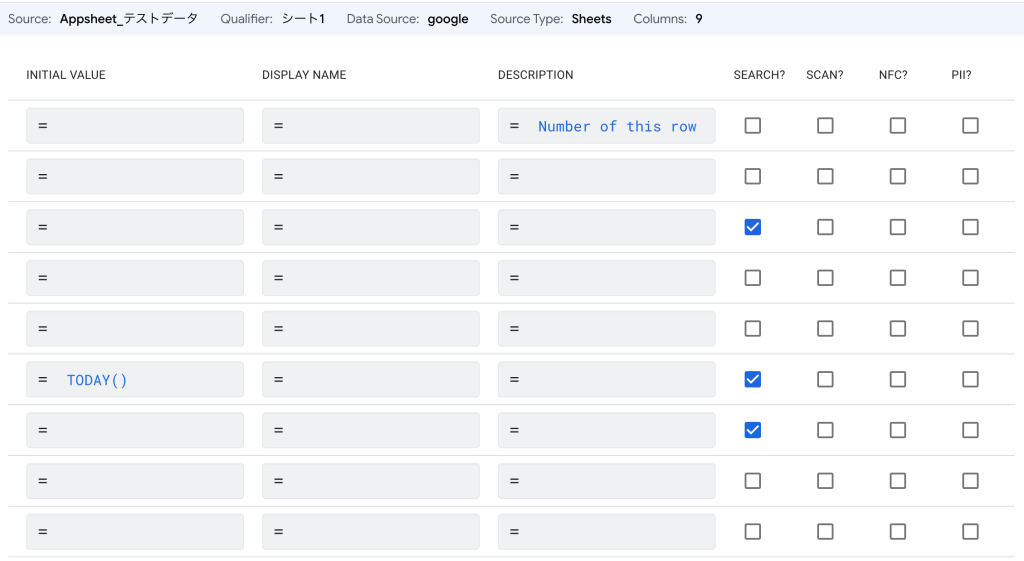This screenshot has width=1024, height=561.
Task: Click the Description field reading "Number of this row"
Action: pyautogui.click(x=607, y=126)
